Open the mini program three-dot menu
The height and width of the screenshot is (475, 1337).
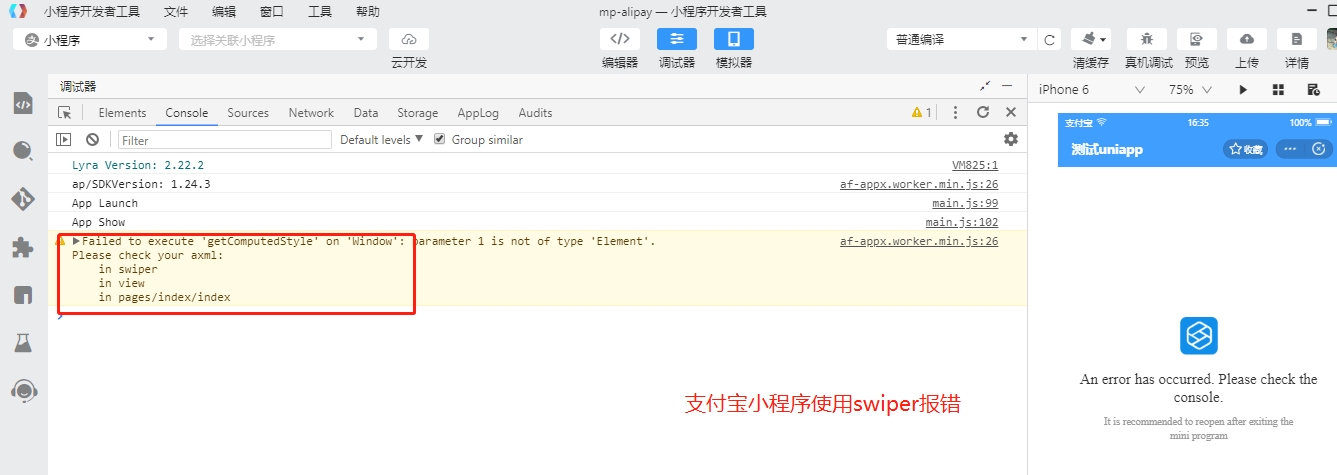pos(1290,149)
